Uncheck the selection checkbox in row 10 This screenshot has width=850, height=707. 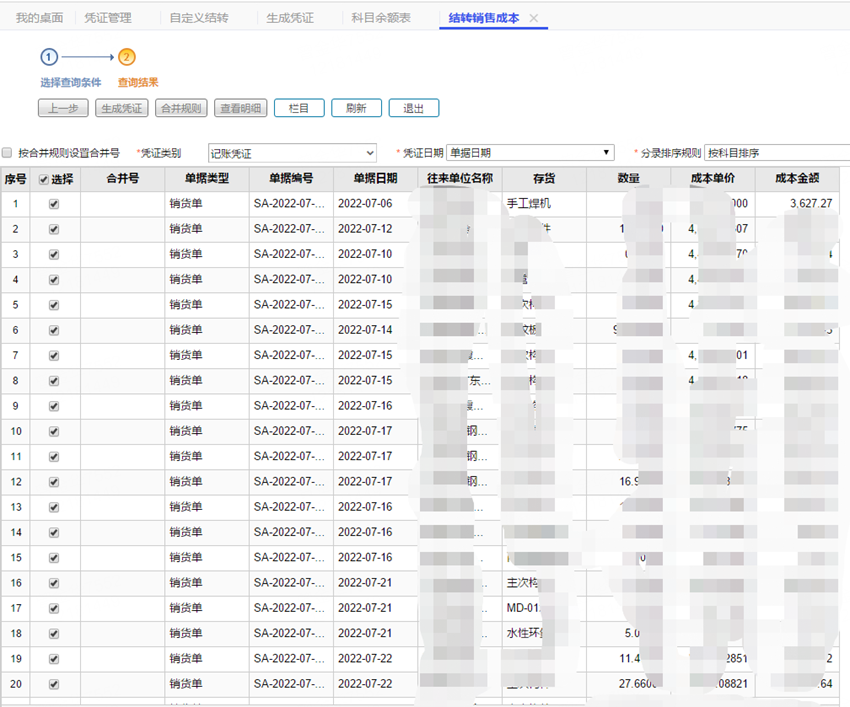click(x=54, y=432)
